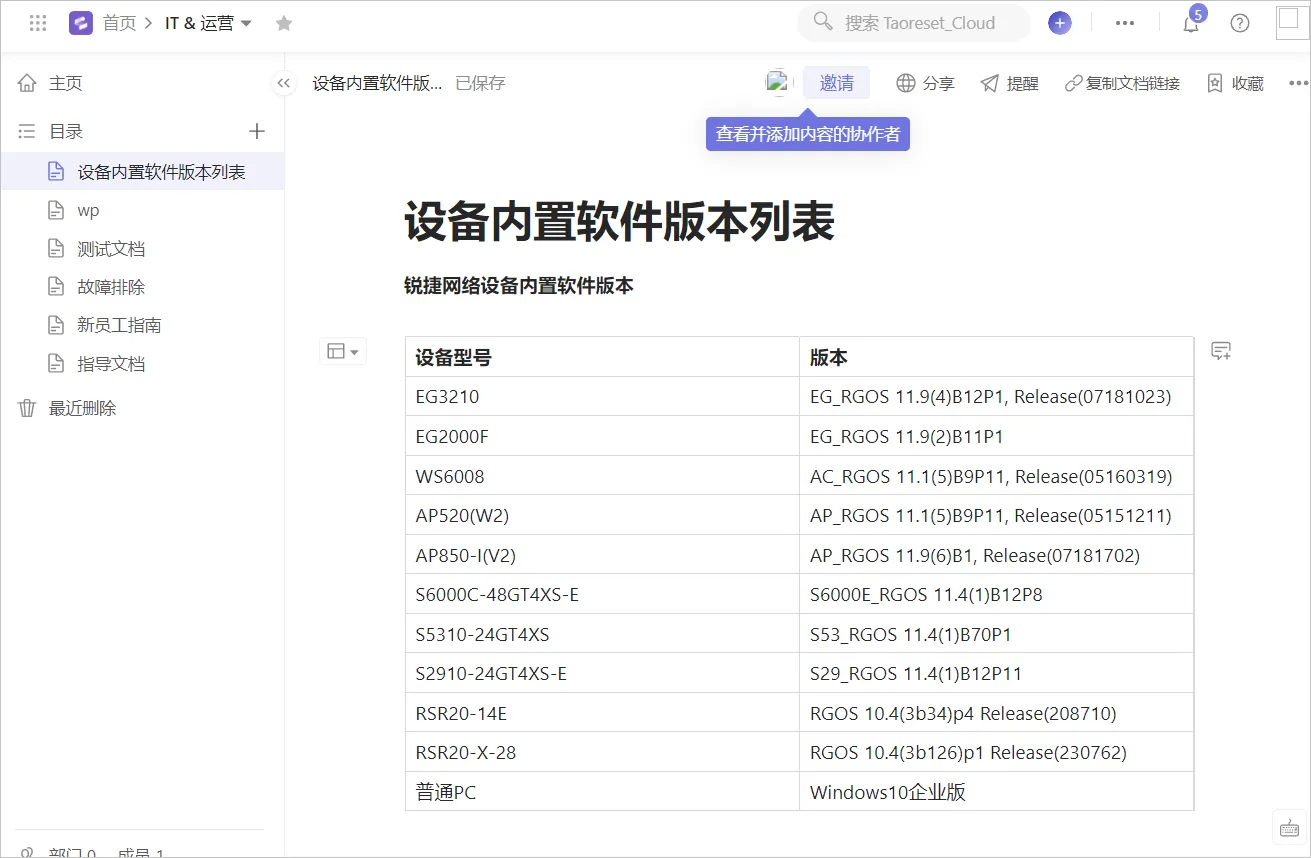Select the S5310-24GT4XS cell

(602, 634)
